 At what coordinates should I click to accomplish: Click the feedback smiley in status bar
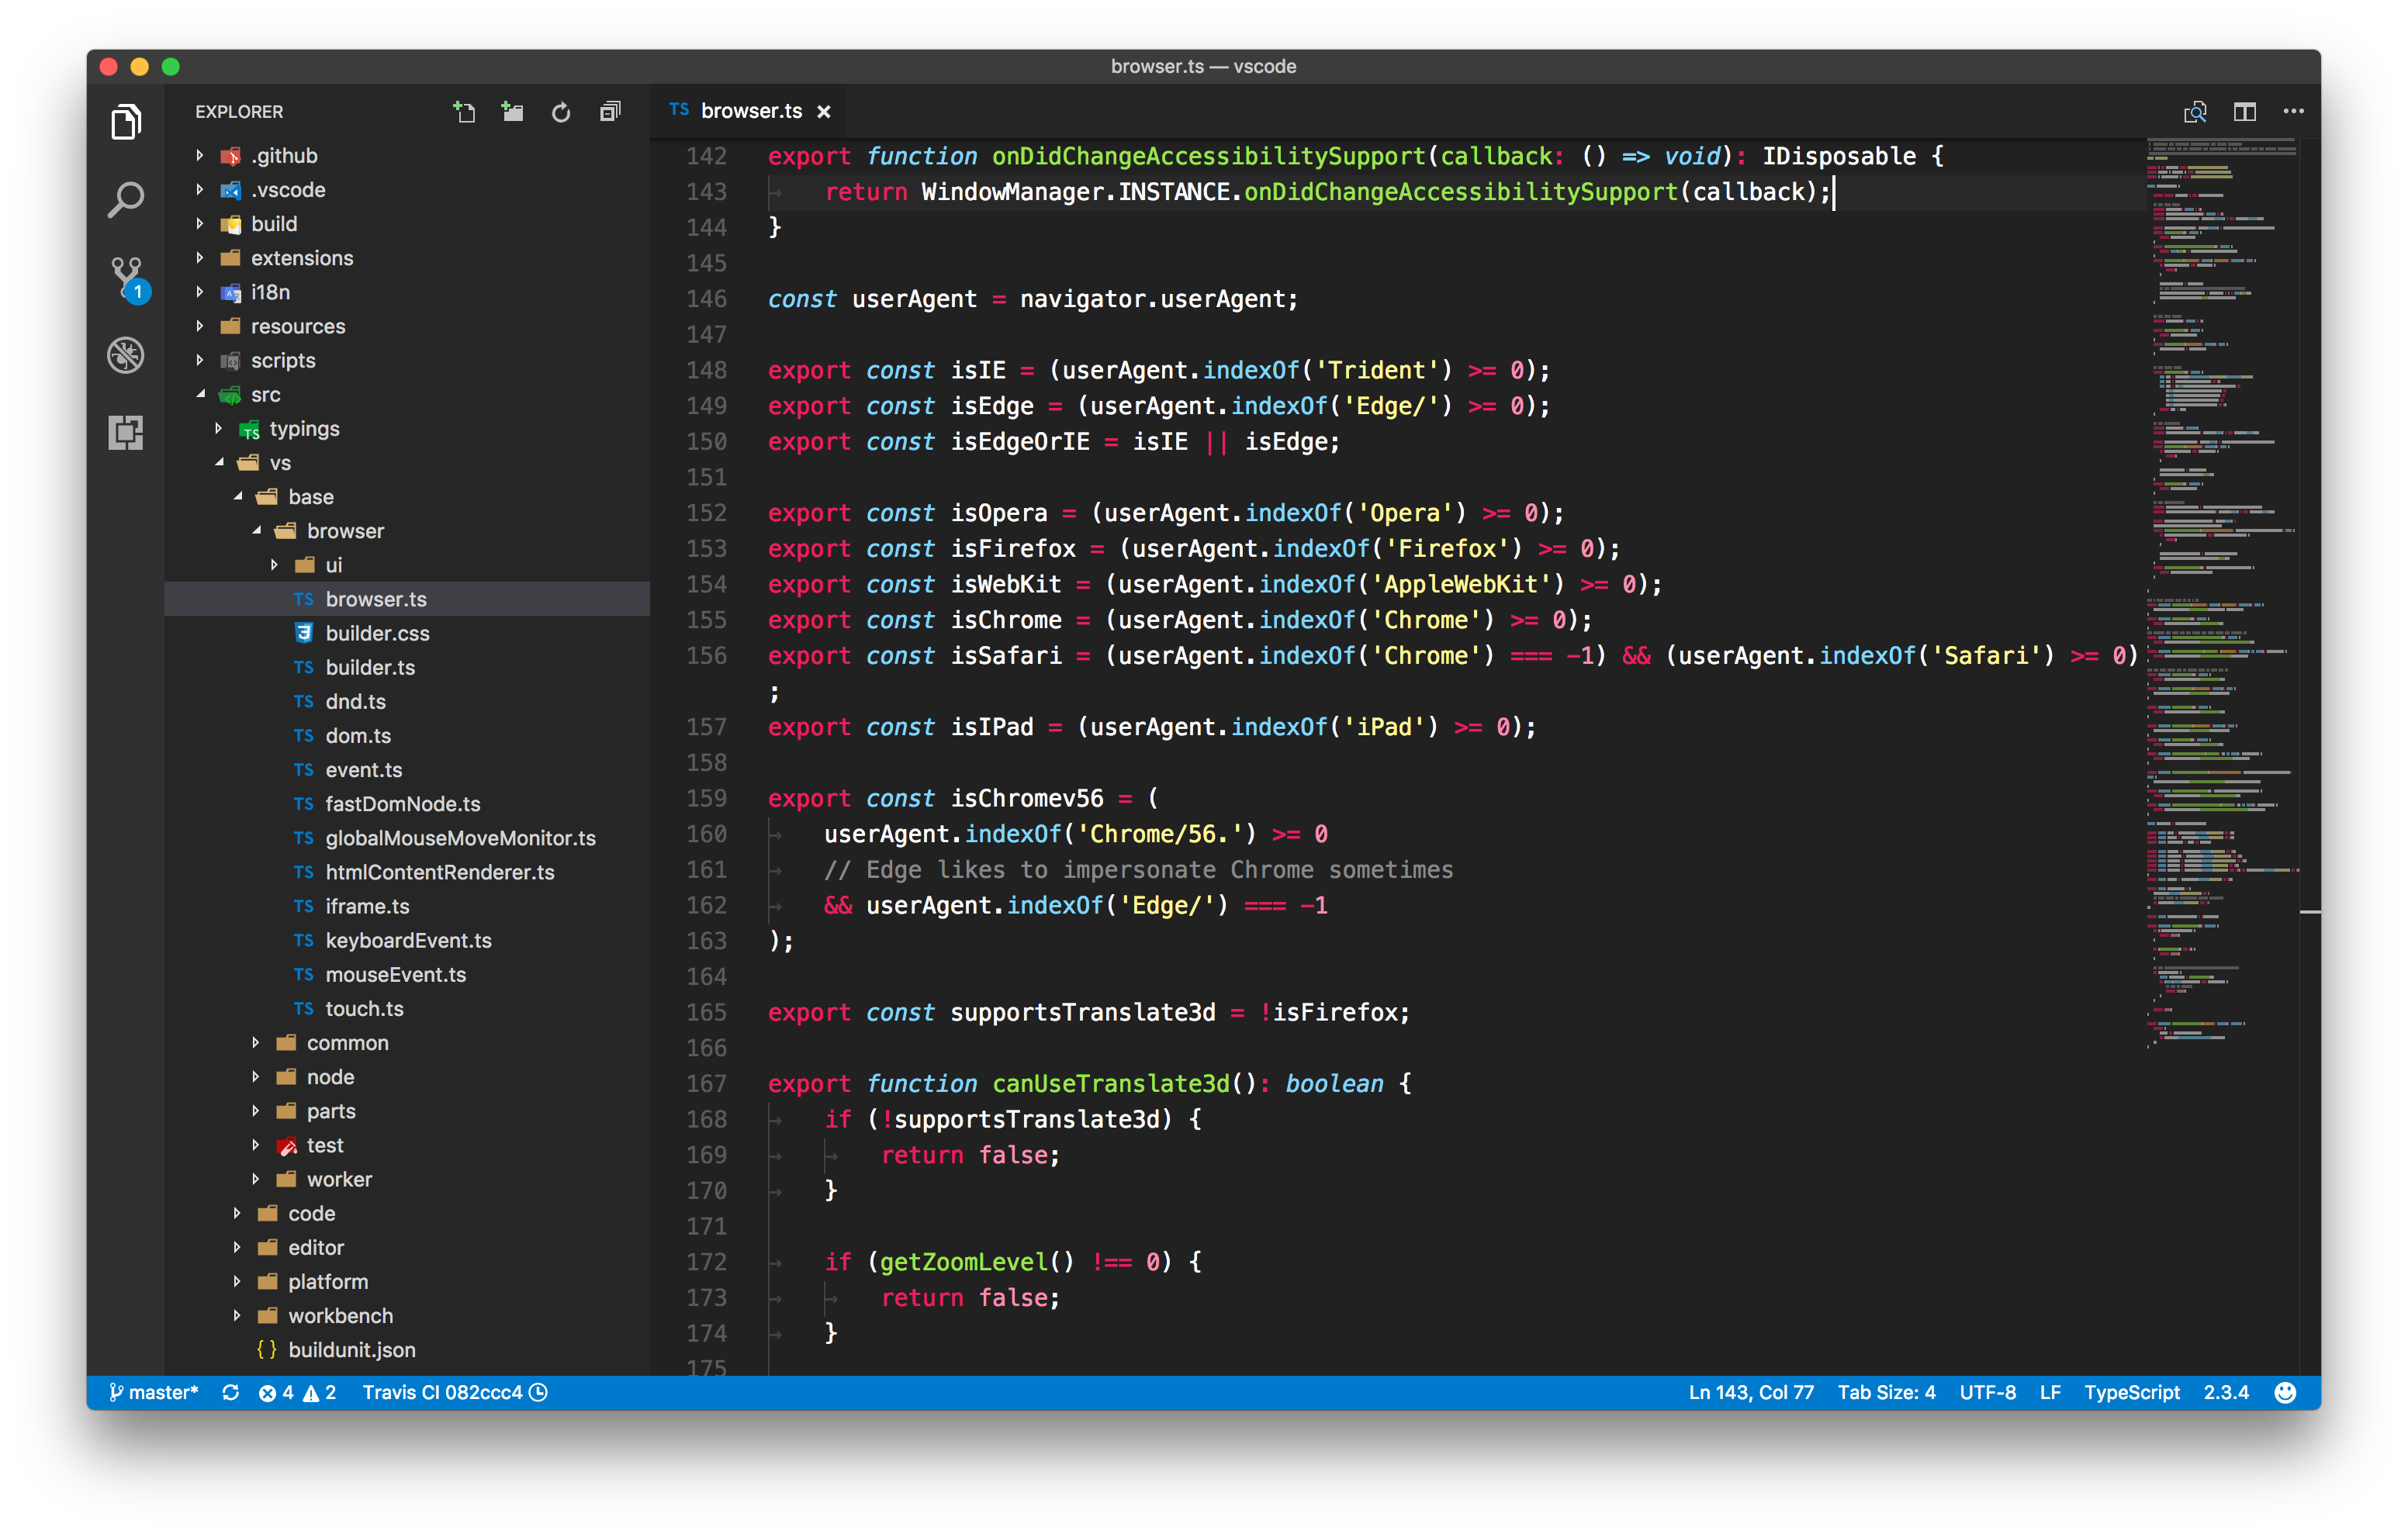[2285, 1392]
